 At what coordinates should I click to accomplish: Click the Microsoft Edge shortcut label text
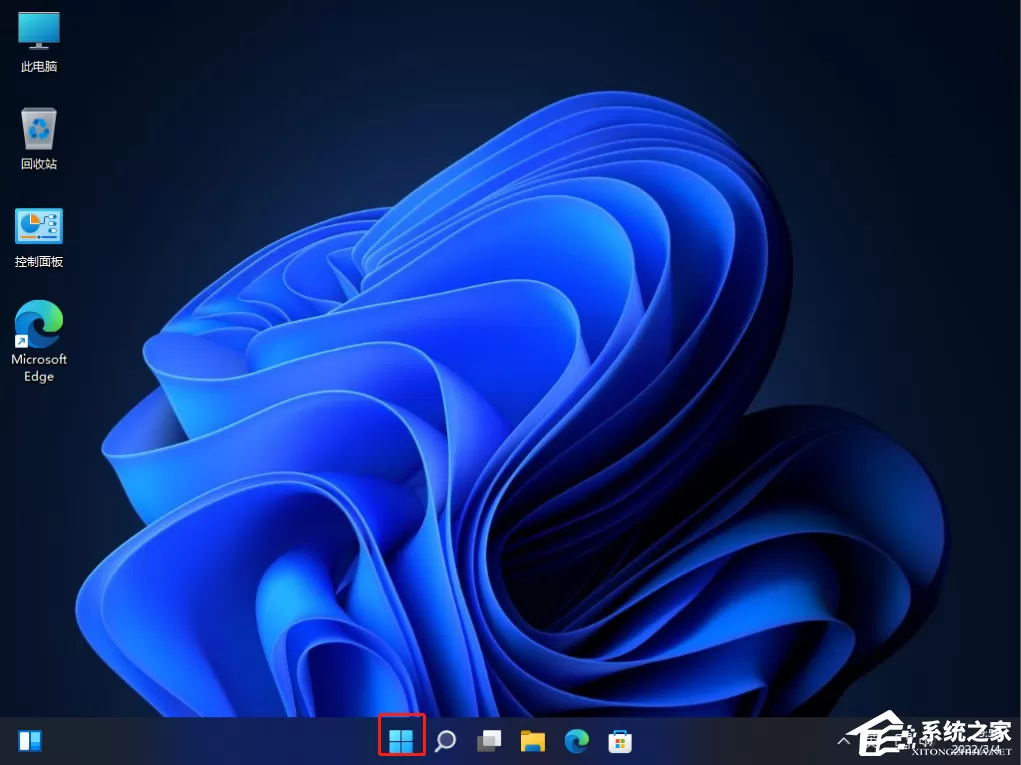39,367
